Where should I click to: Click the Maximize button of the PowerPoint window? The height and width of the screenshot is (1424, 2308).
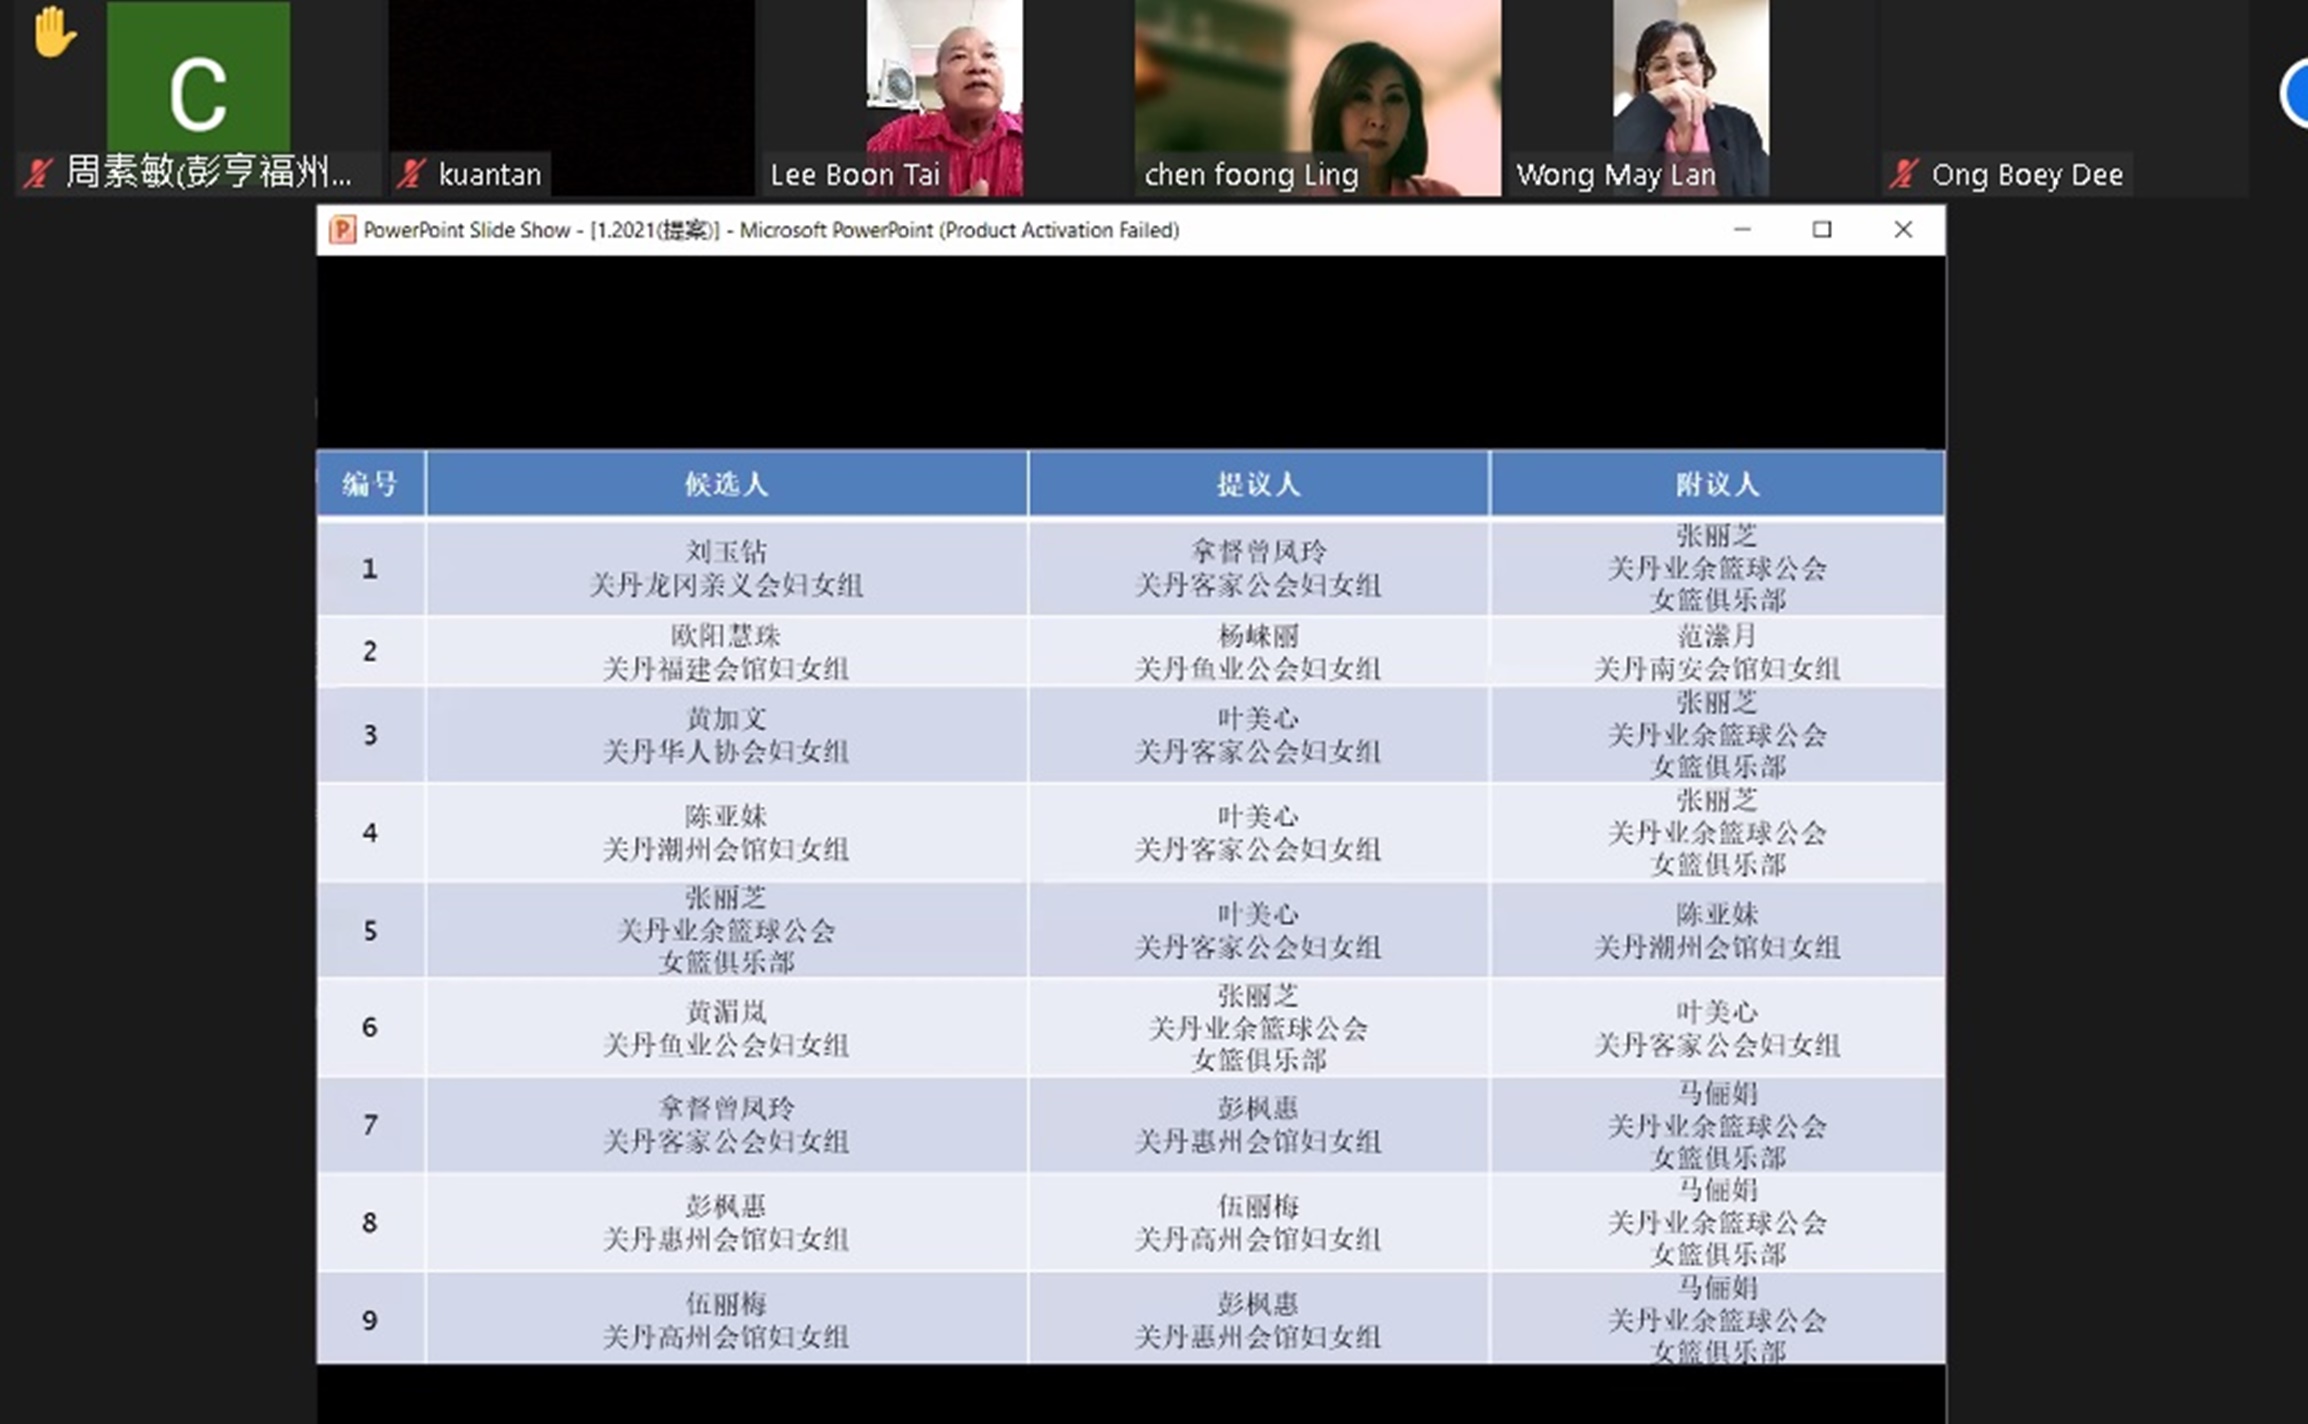coord(1821,229)
